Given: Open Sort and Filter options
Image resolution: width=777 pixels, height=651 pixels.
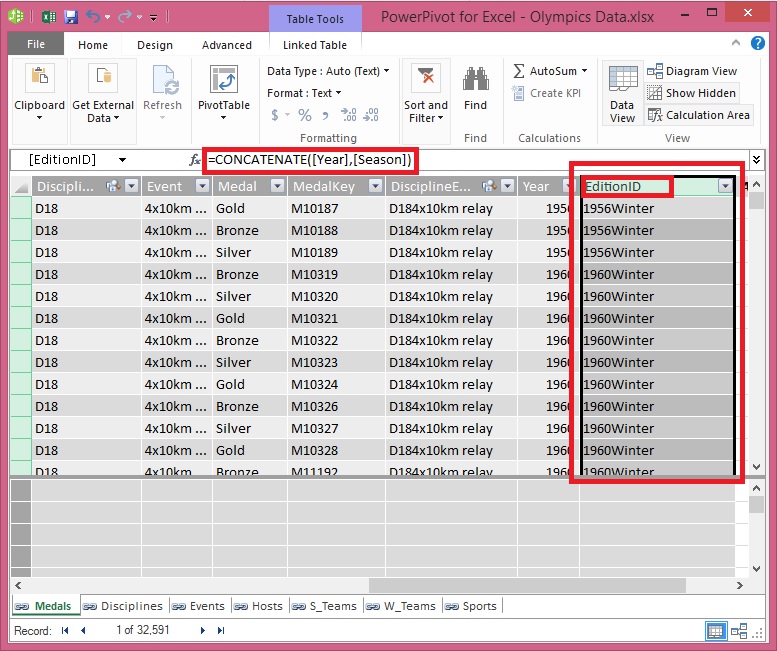Looking at the screenshot, I should pyautogui.click(x=426, y=94).
